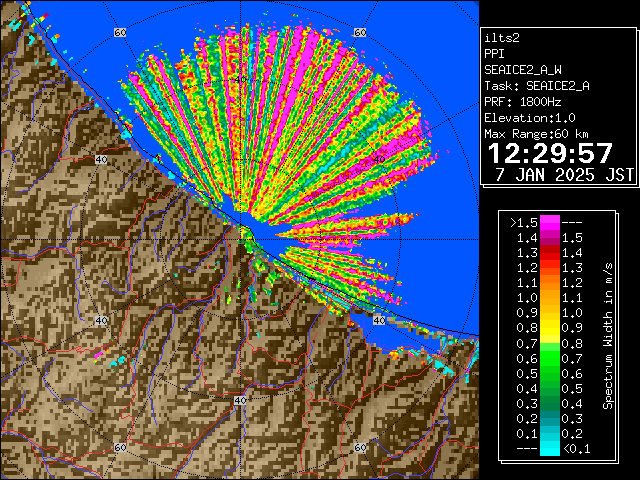Click the 'SEAICE2_A_W' product name

523,70
